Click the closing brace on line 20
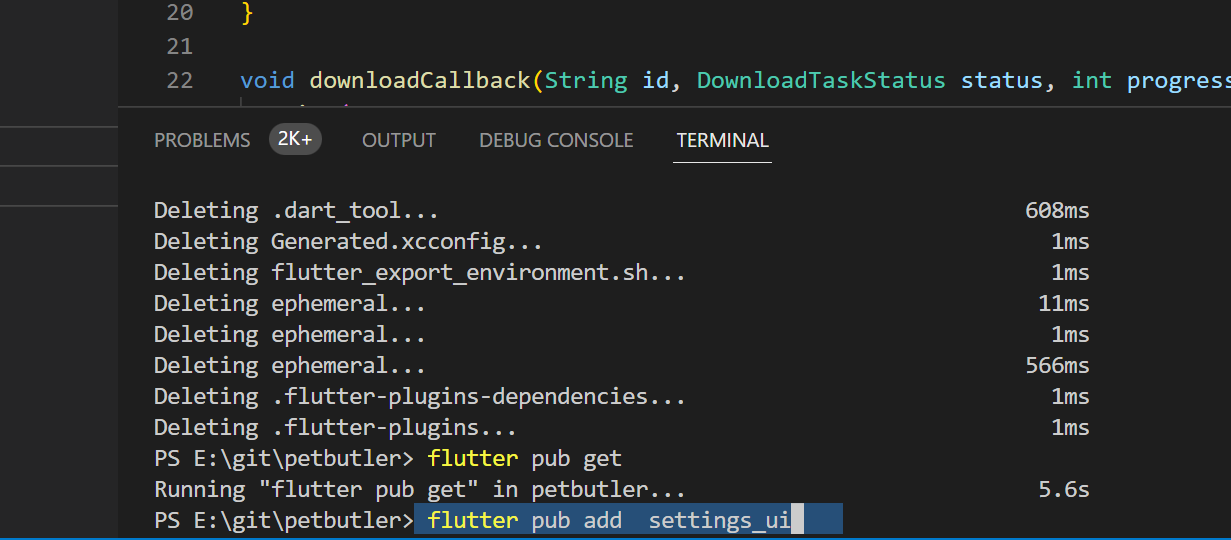This screenshot has height=540, width=1231. (248, 12)
